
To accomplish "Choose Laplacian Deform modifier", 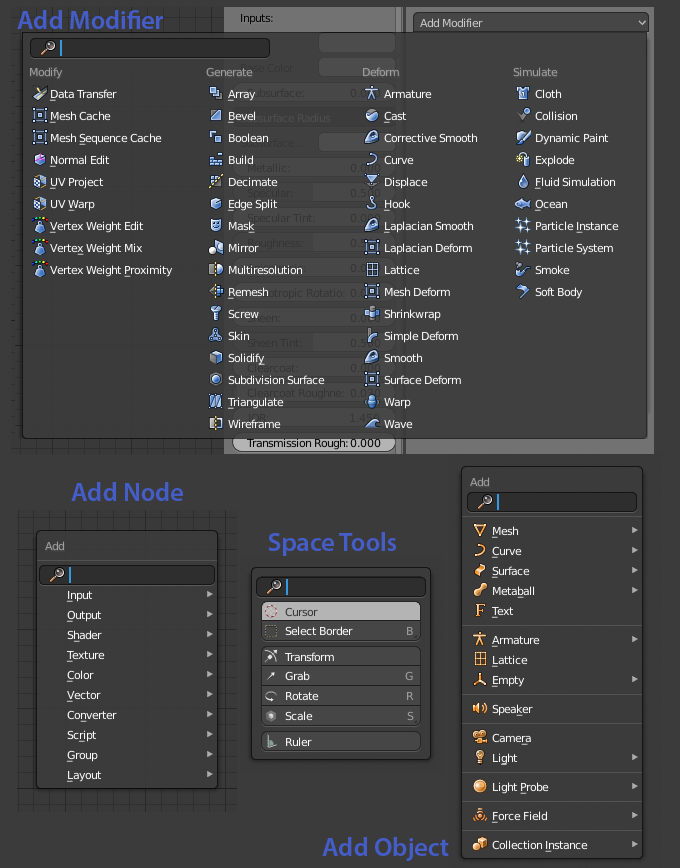I will point(428,247).
